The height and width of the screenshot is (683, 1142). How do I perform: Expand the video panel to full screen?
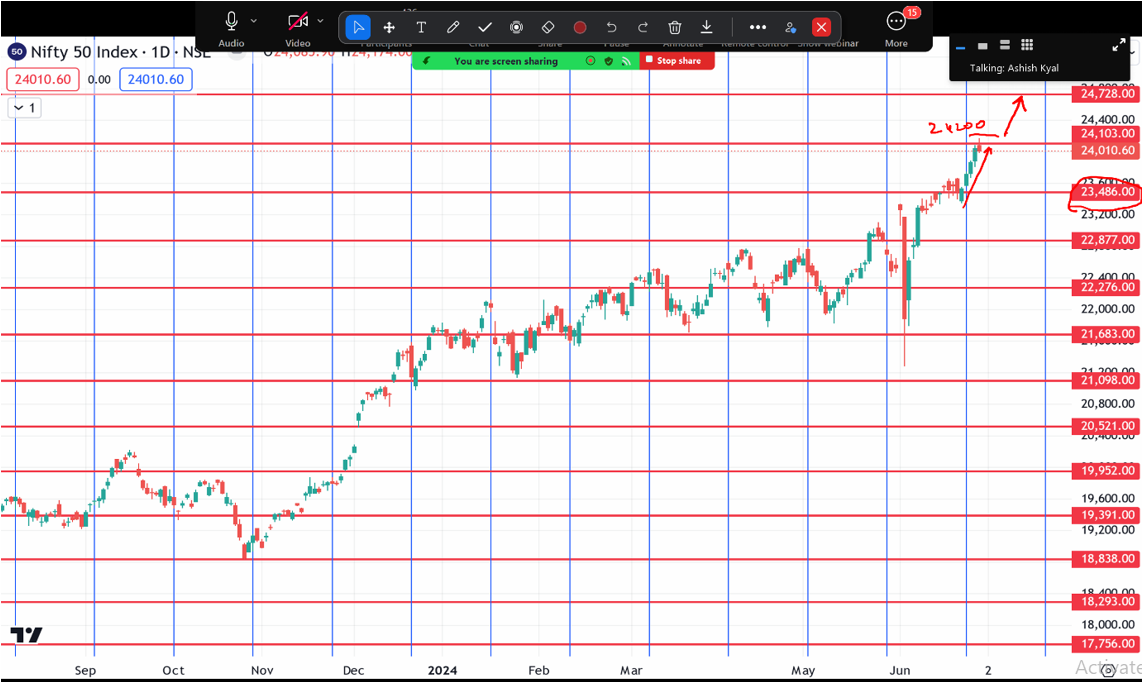[x=1119, y=45]
